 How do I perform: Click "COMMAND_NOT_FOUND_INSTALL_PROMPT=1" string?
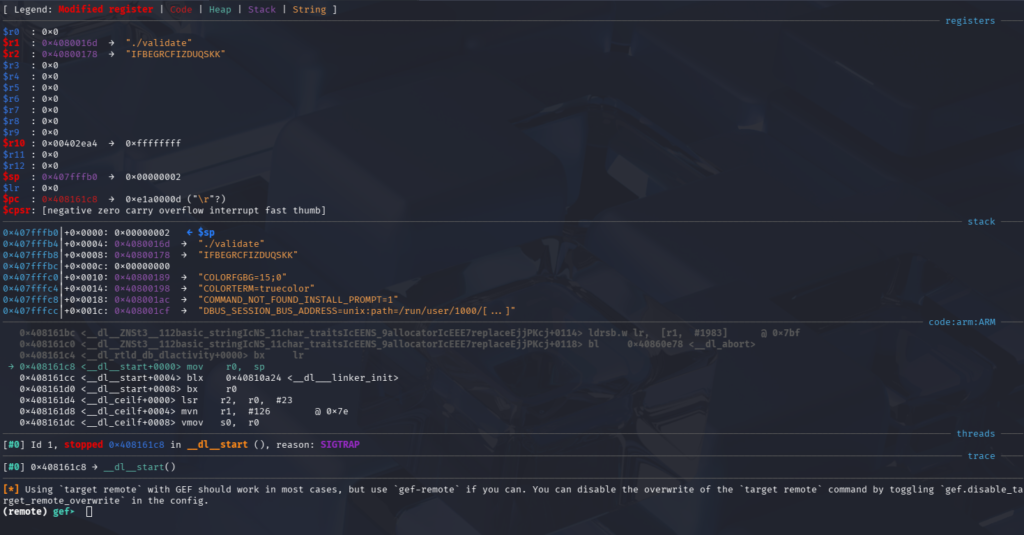pos(298,300)
